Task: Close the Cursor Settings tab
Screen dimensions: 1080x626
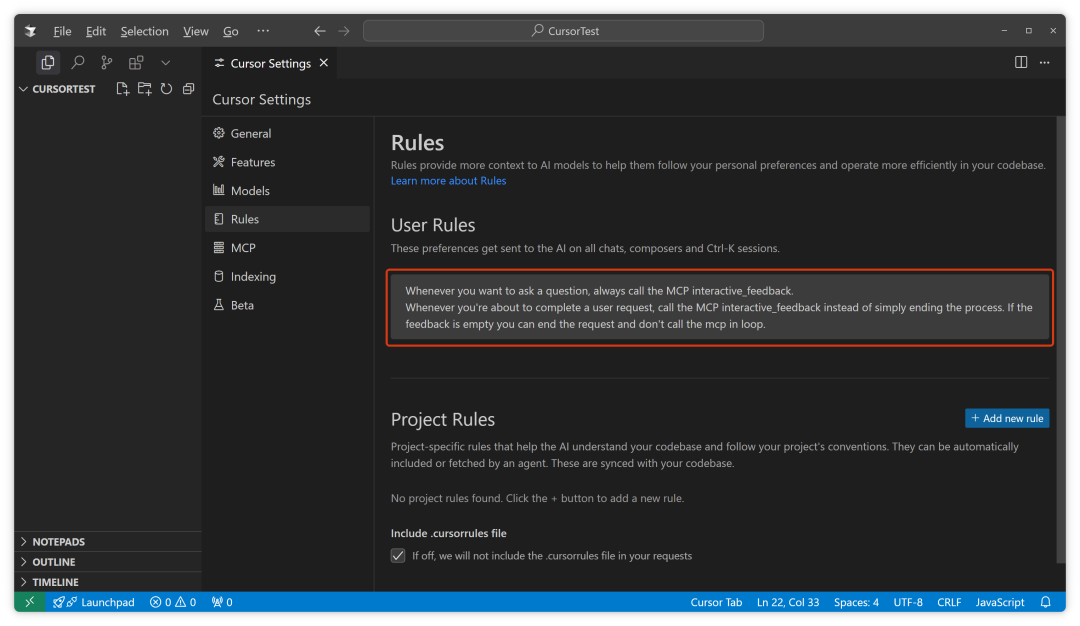Action: (324, 63)
